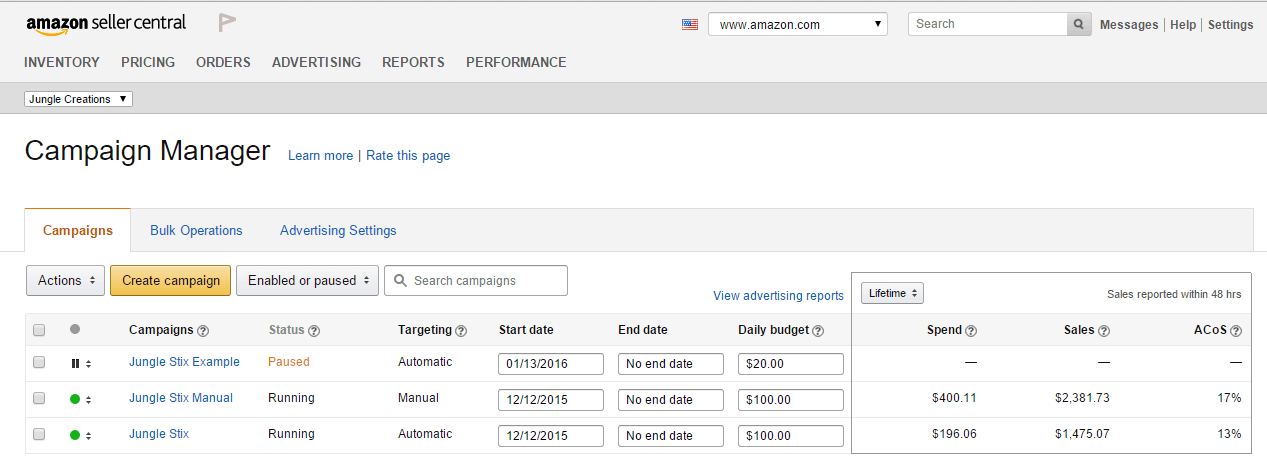This screenshot has width=1267, height=461.
Task: Click the flag icon beside the logo
Action: tap(227, 23)
